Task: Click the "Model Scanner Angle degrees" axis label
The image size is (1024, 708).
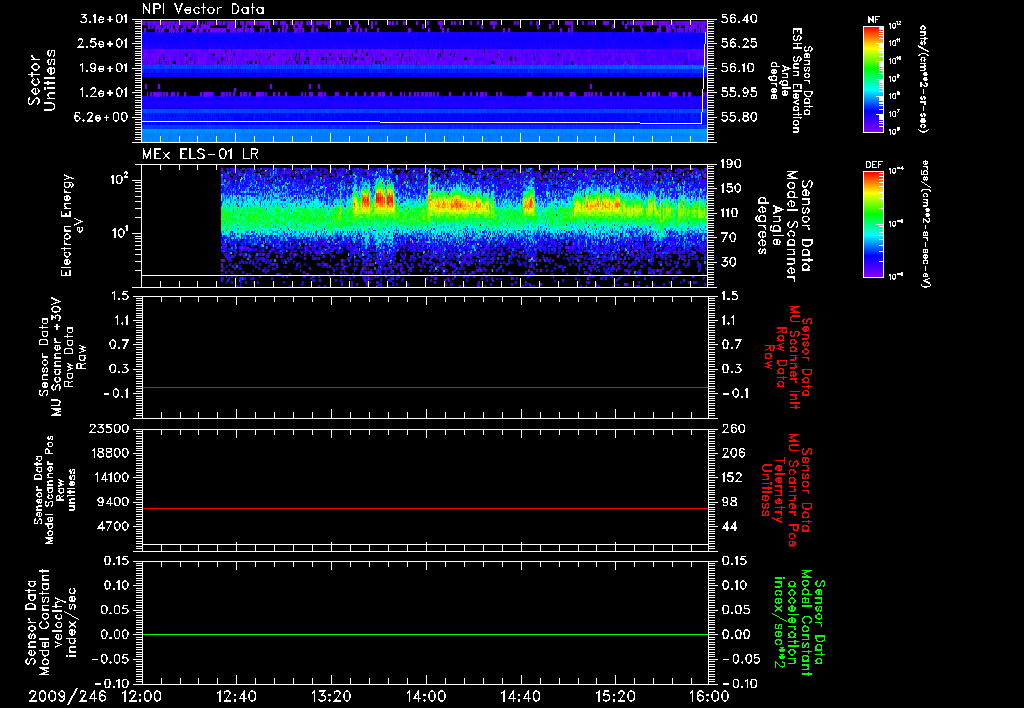Action: click(776, 225)
